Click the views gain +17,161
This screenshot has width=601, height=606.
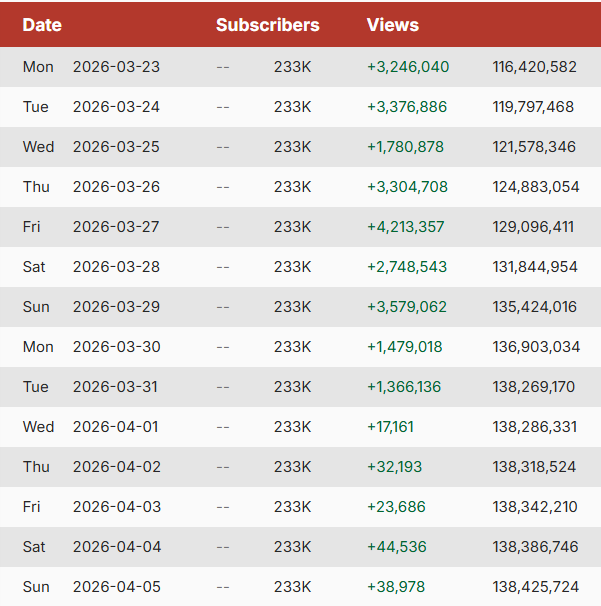pos(390,427)
